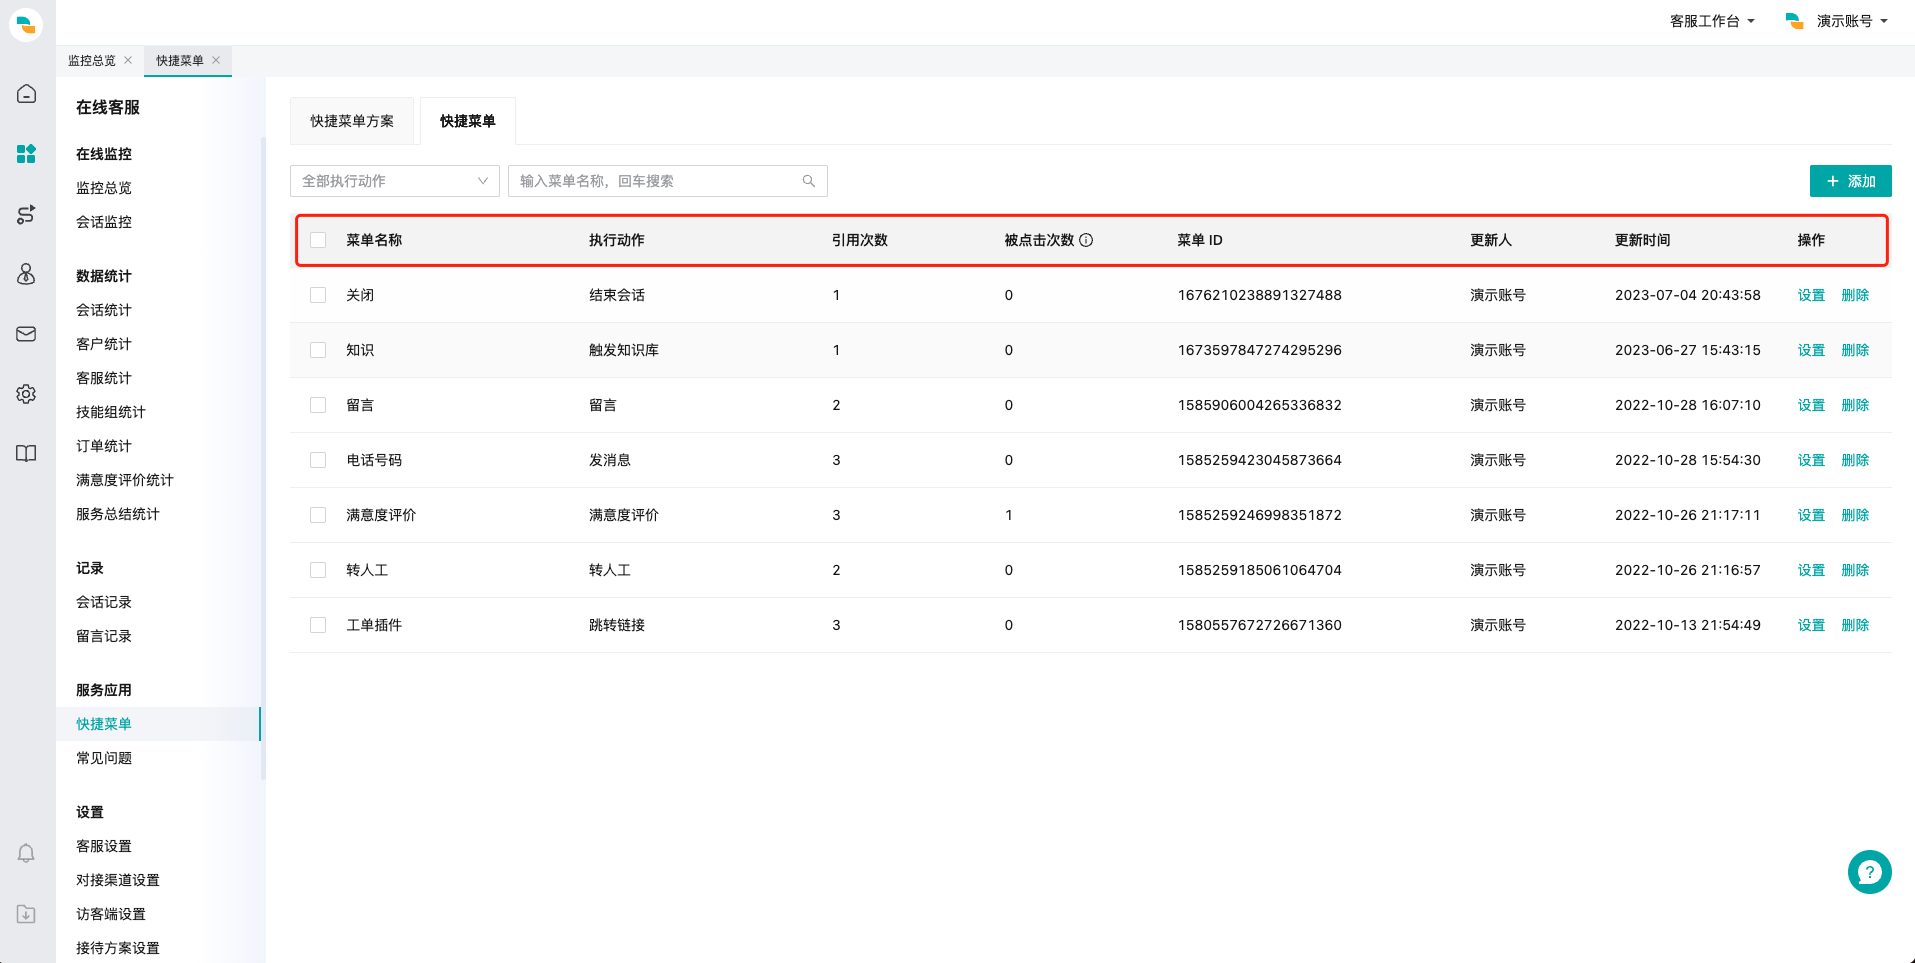Open the 全部执行动作 filter dropdown
The image size is (1915, 963).
click(x=395, y=181)
